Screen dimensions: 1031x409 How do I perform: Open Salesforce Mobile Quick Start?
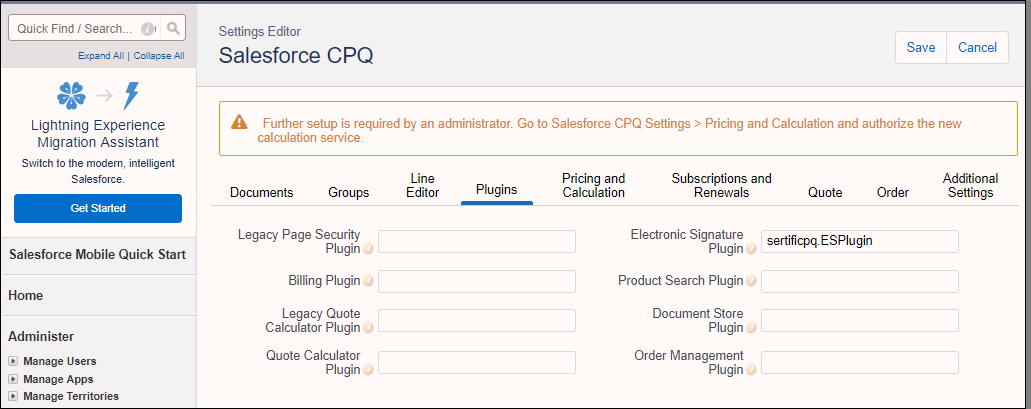click(97, 254)
